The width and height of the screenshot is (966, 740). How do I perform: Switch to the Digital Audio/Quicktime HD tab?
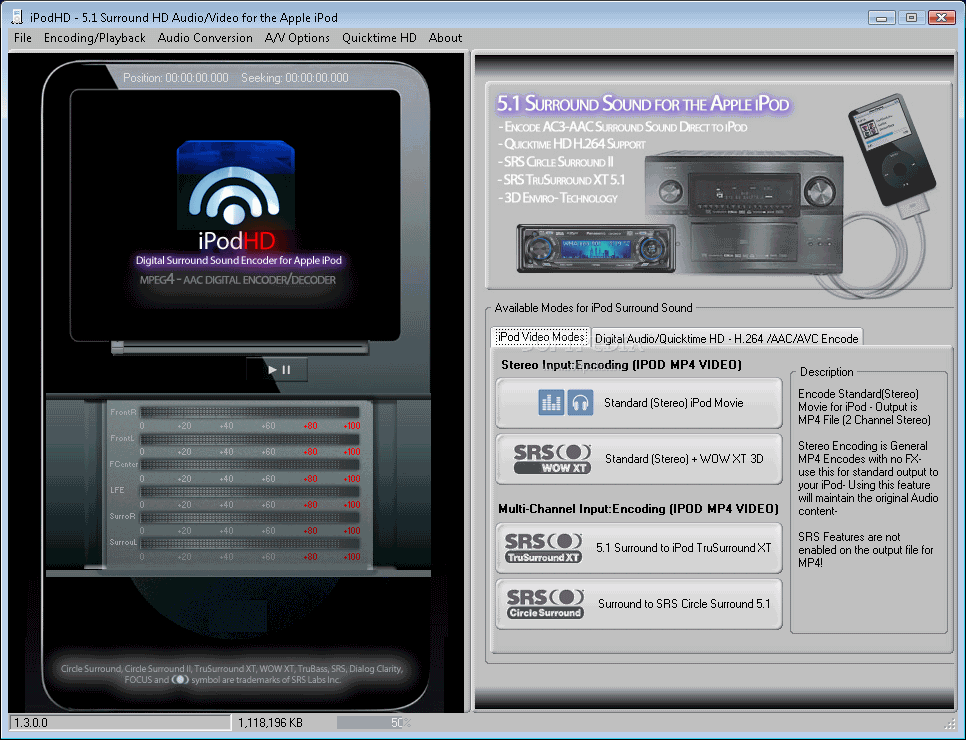click(726, 338)
